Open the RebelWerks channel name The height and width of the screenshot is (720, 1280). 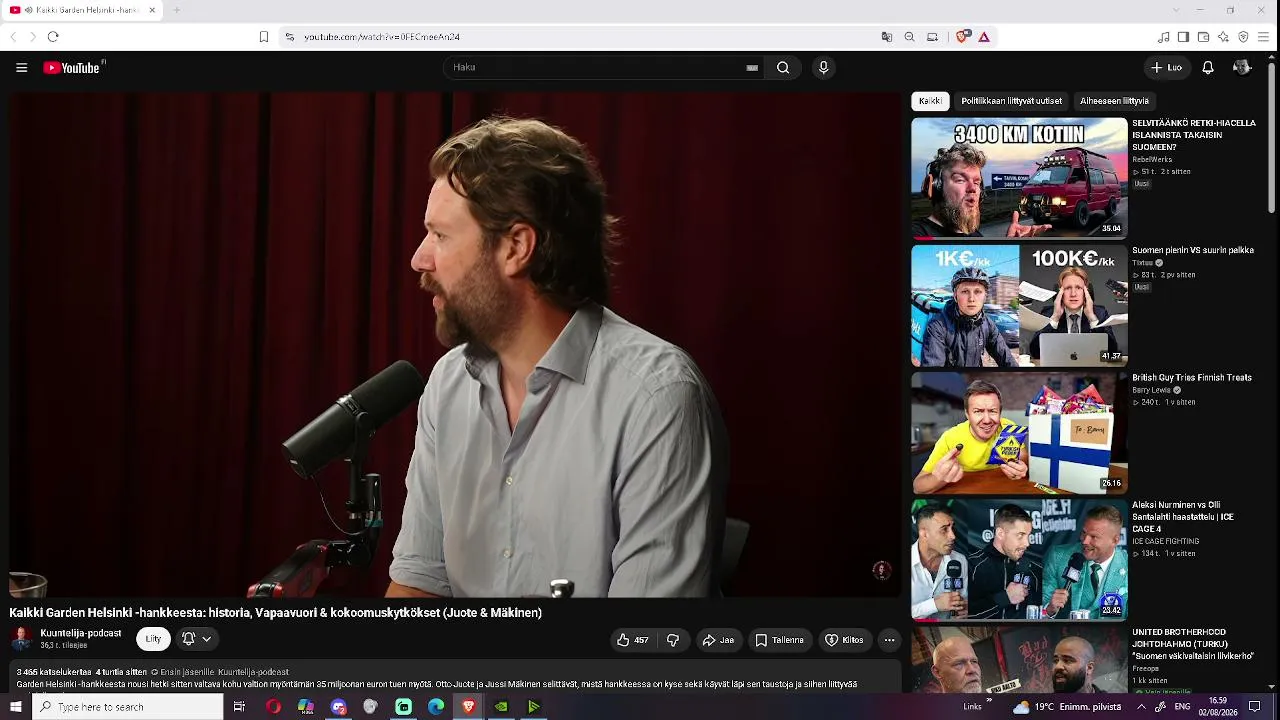tap(1152, 159)
